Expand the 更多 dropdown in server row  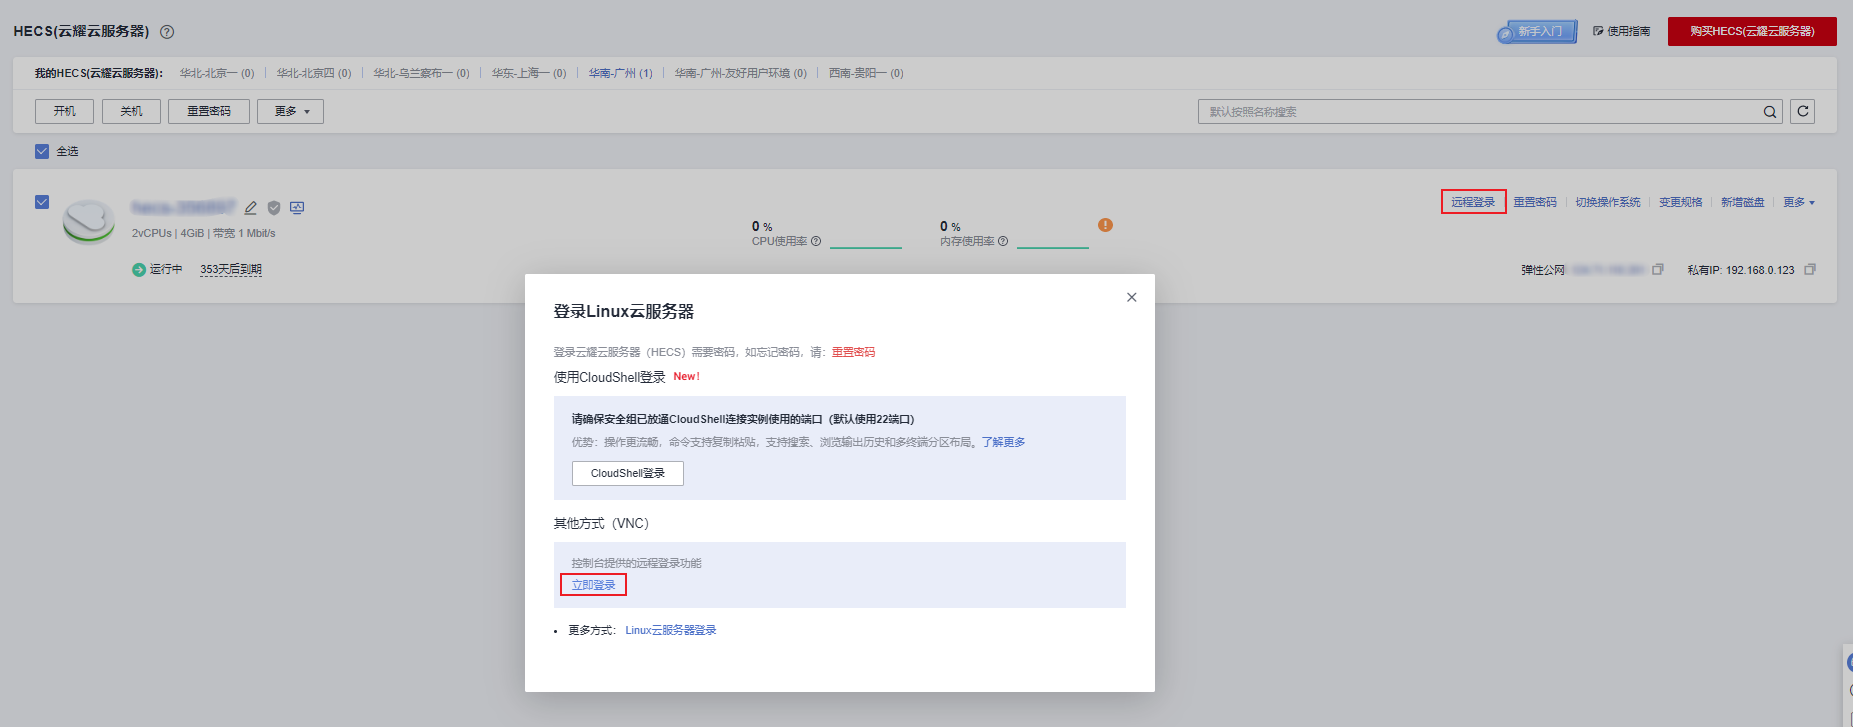tap(1799, 202)
